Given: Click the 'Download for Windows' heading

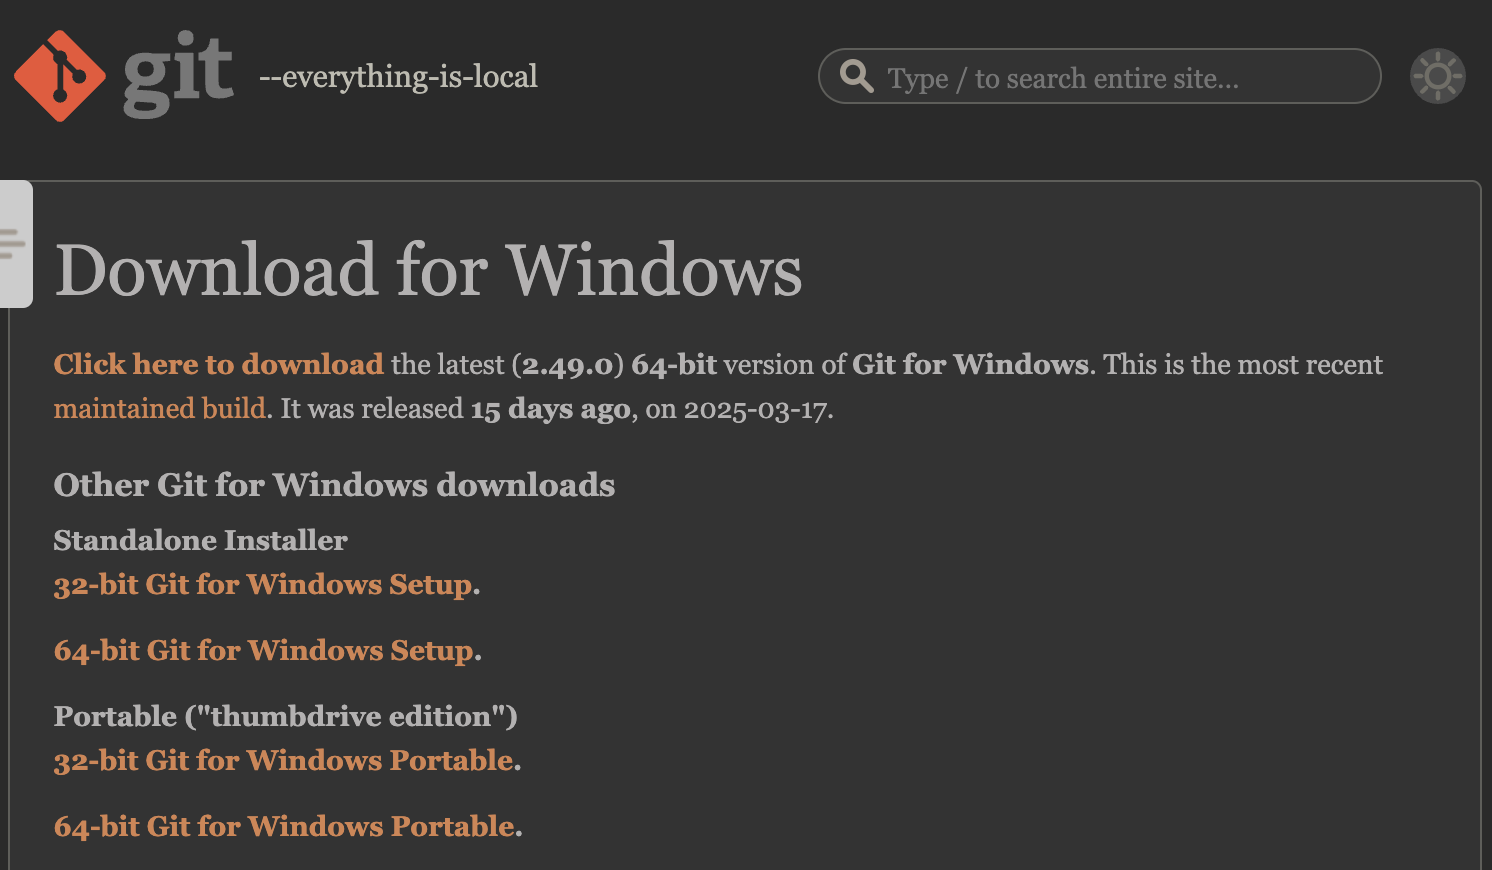Looking at the screenshot, I should (x=428, y=270).
